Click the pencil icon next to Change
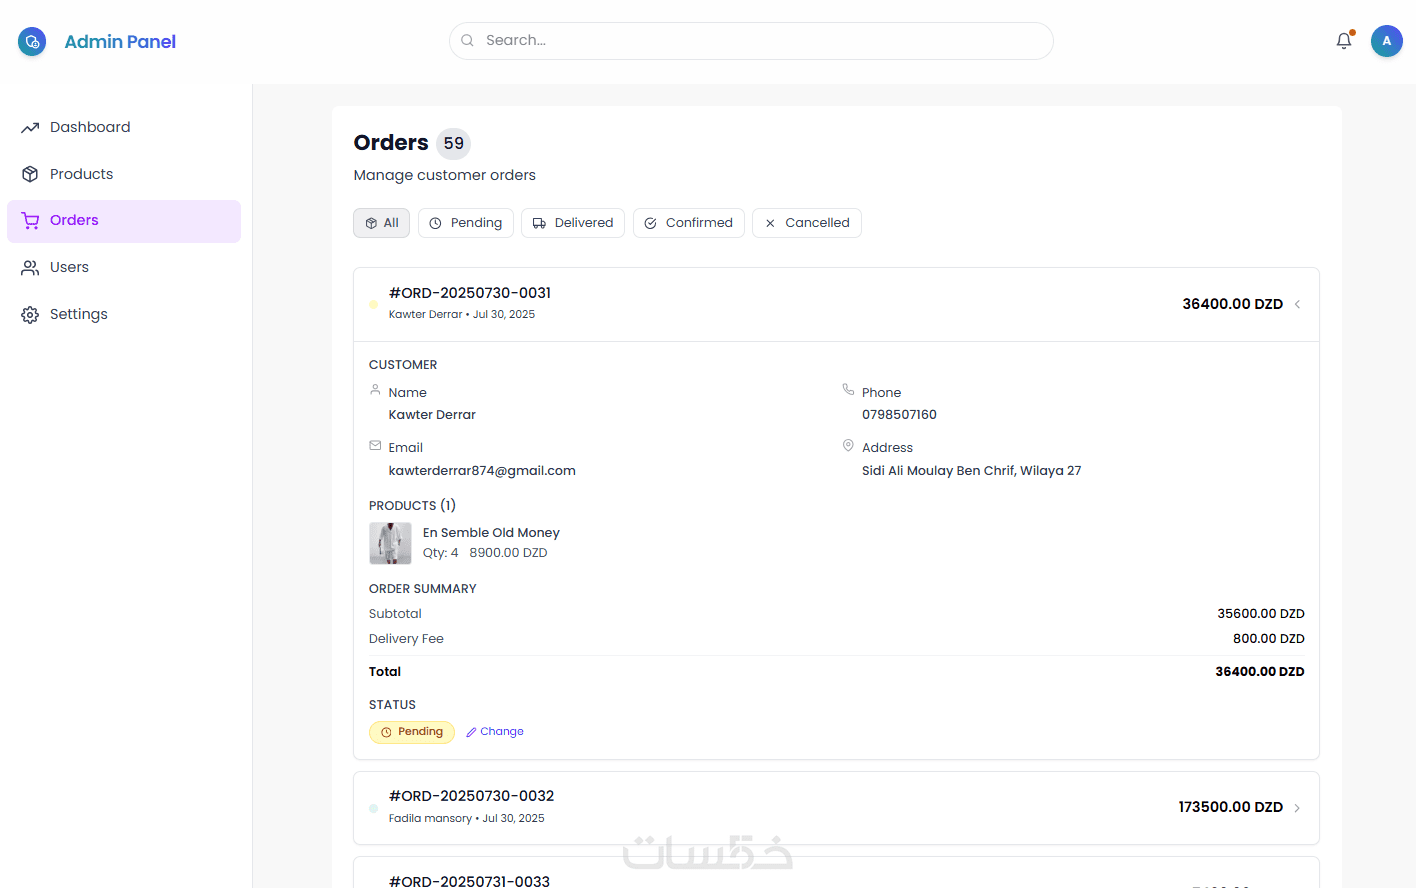 (x=471, y=732)
